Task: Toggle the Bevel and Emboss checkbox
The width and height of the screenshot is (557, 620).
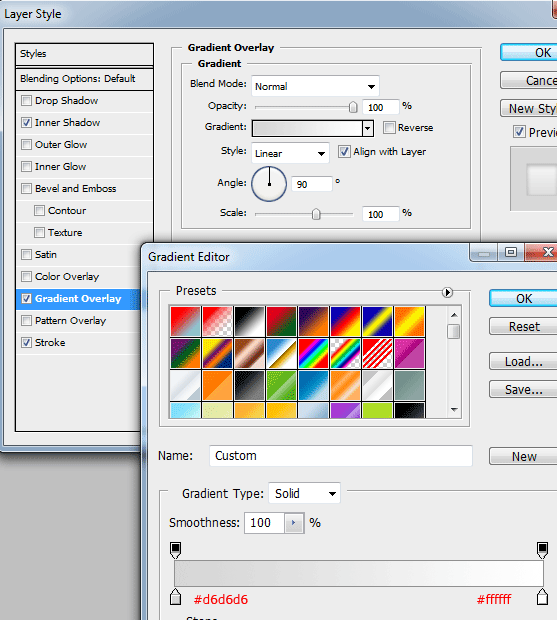Action: pos(26,188)
